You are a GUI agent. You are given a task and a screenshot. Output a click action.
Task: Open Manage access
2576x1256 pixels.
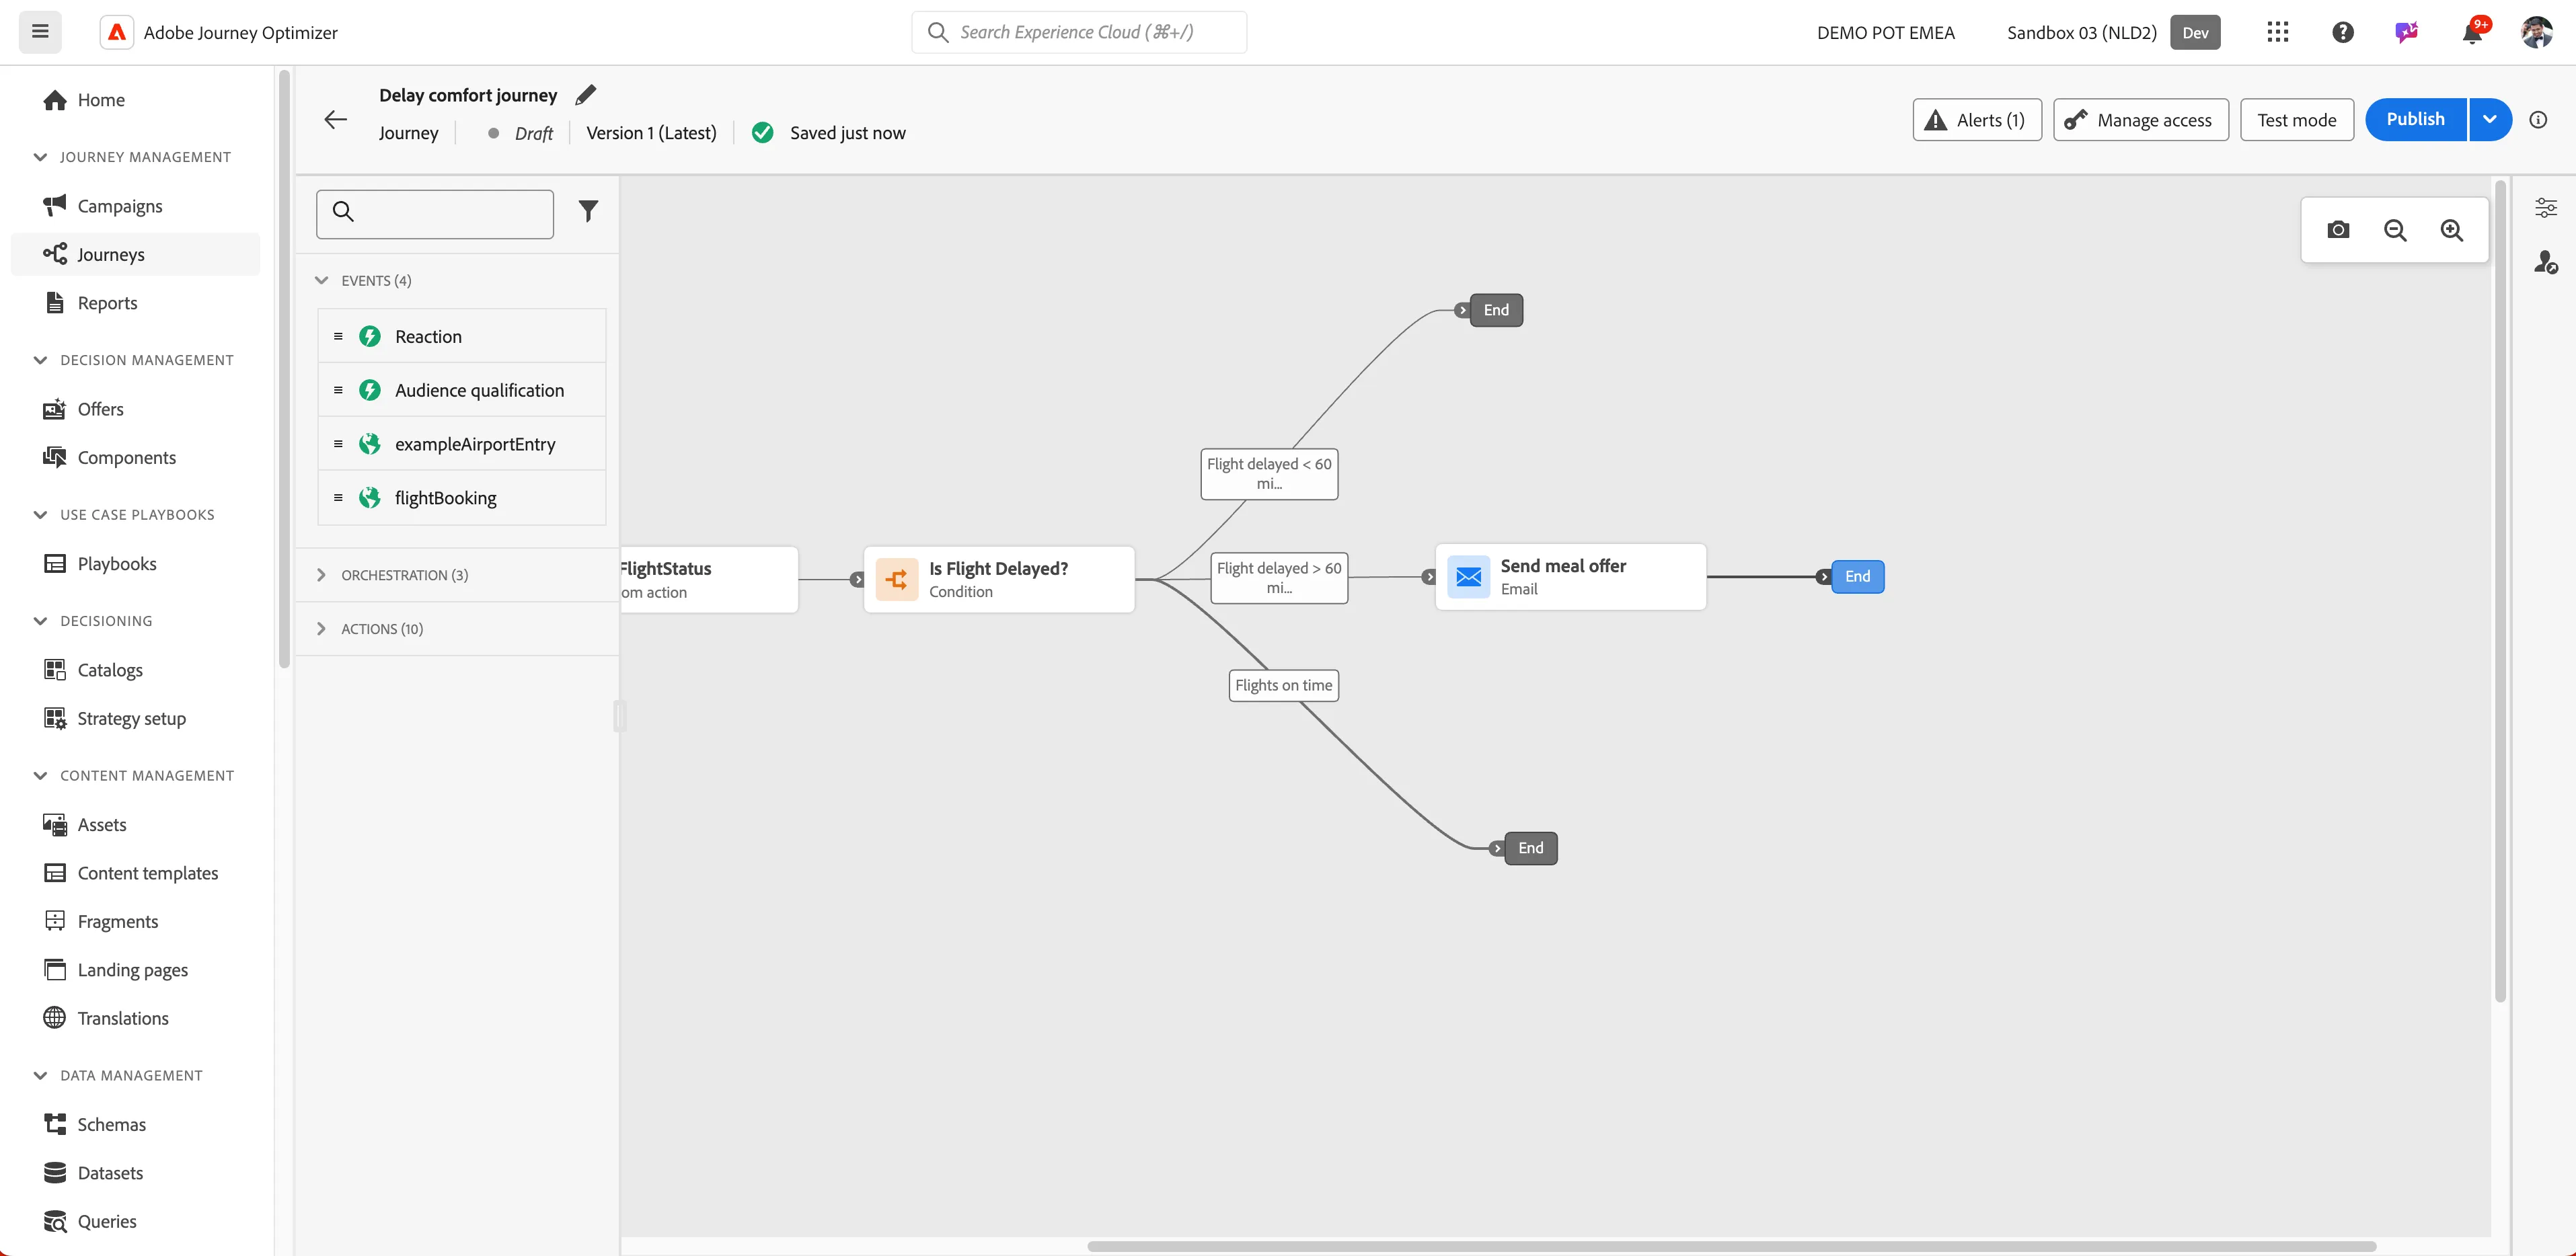2140,120
